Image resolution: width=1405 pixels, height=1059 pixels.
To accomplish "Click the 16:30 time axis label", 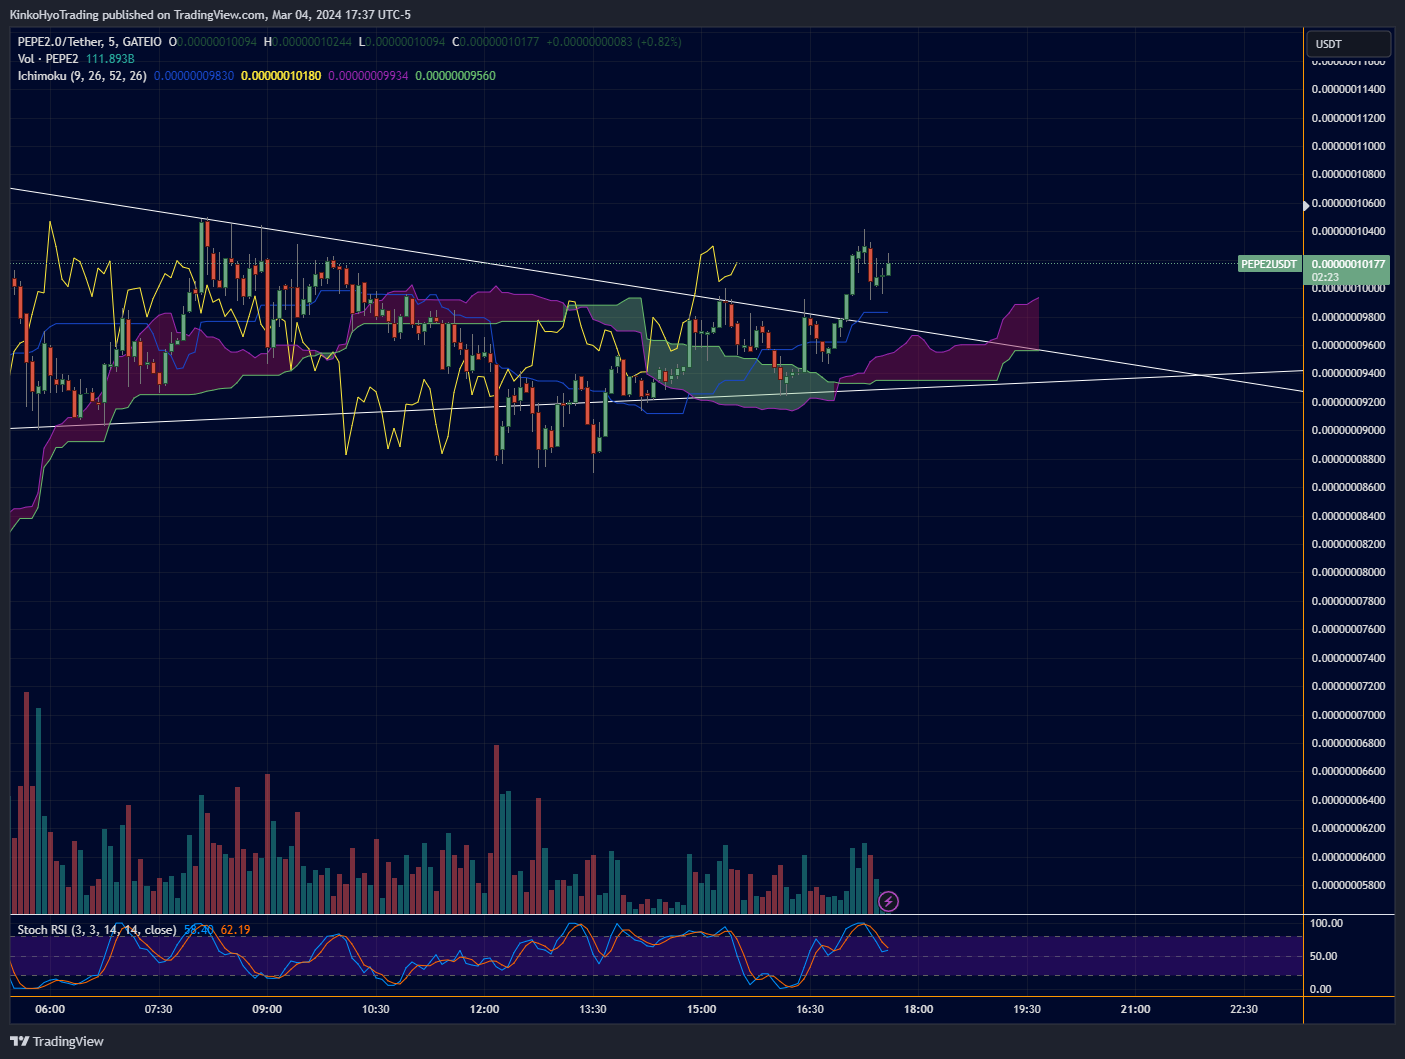I will (810, 1009).
